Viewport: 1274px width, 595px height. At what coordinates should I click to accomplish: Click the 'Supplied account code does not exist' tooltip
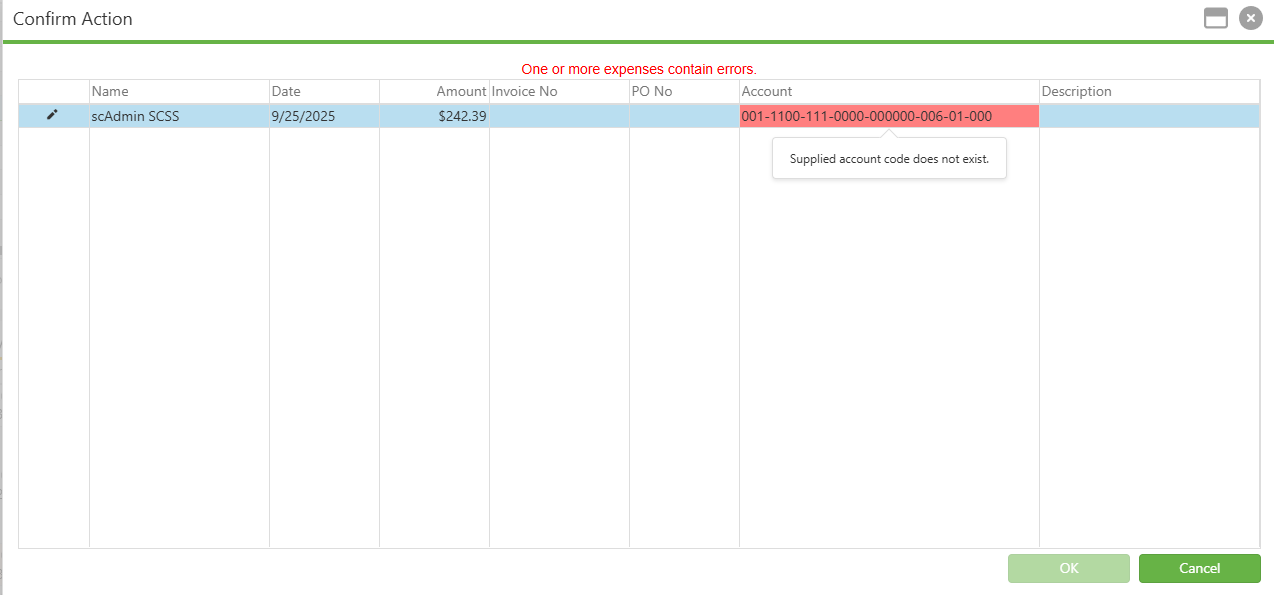click(x=889, y=159)
